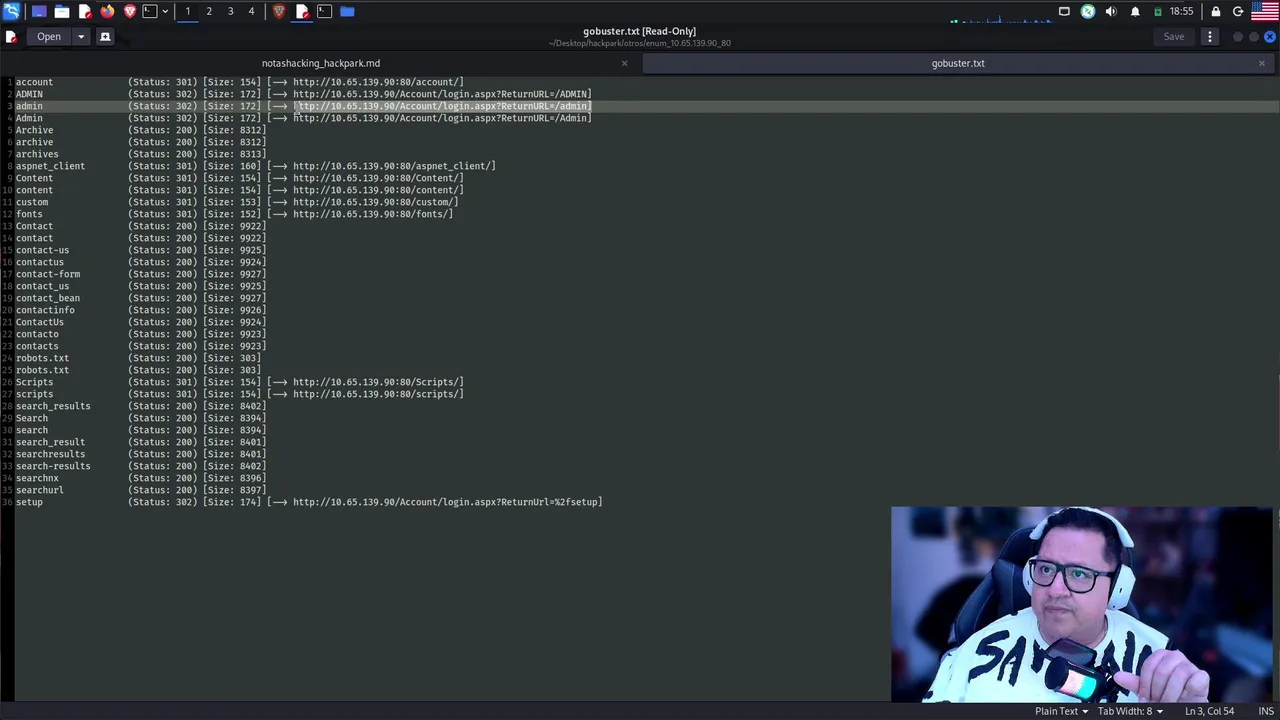Launch the text editor from panel launcher
This screenshot has height=720, width=1280.
[x=85, y=11]
